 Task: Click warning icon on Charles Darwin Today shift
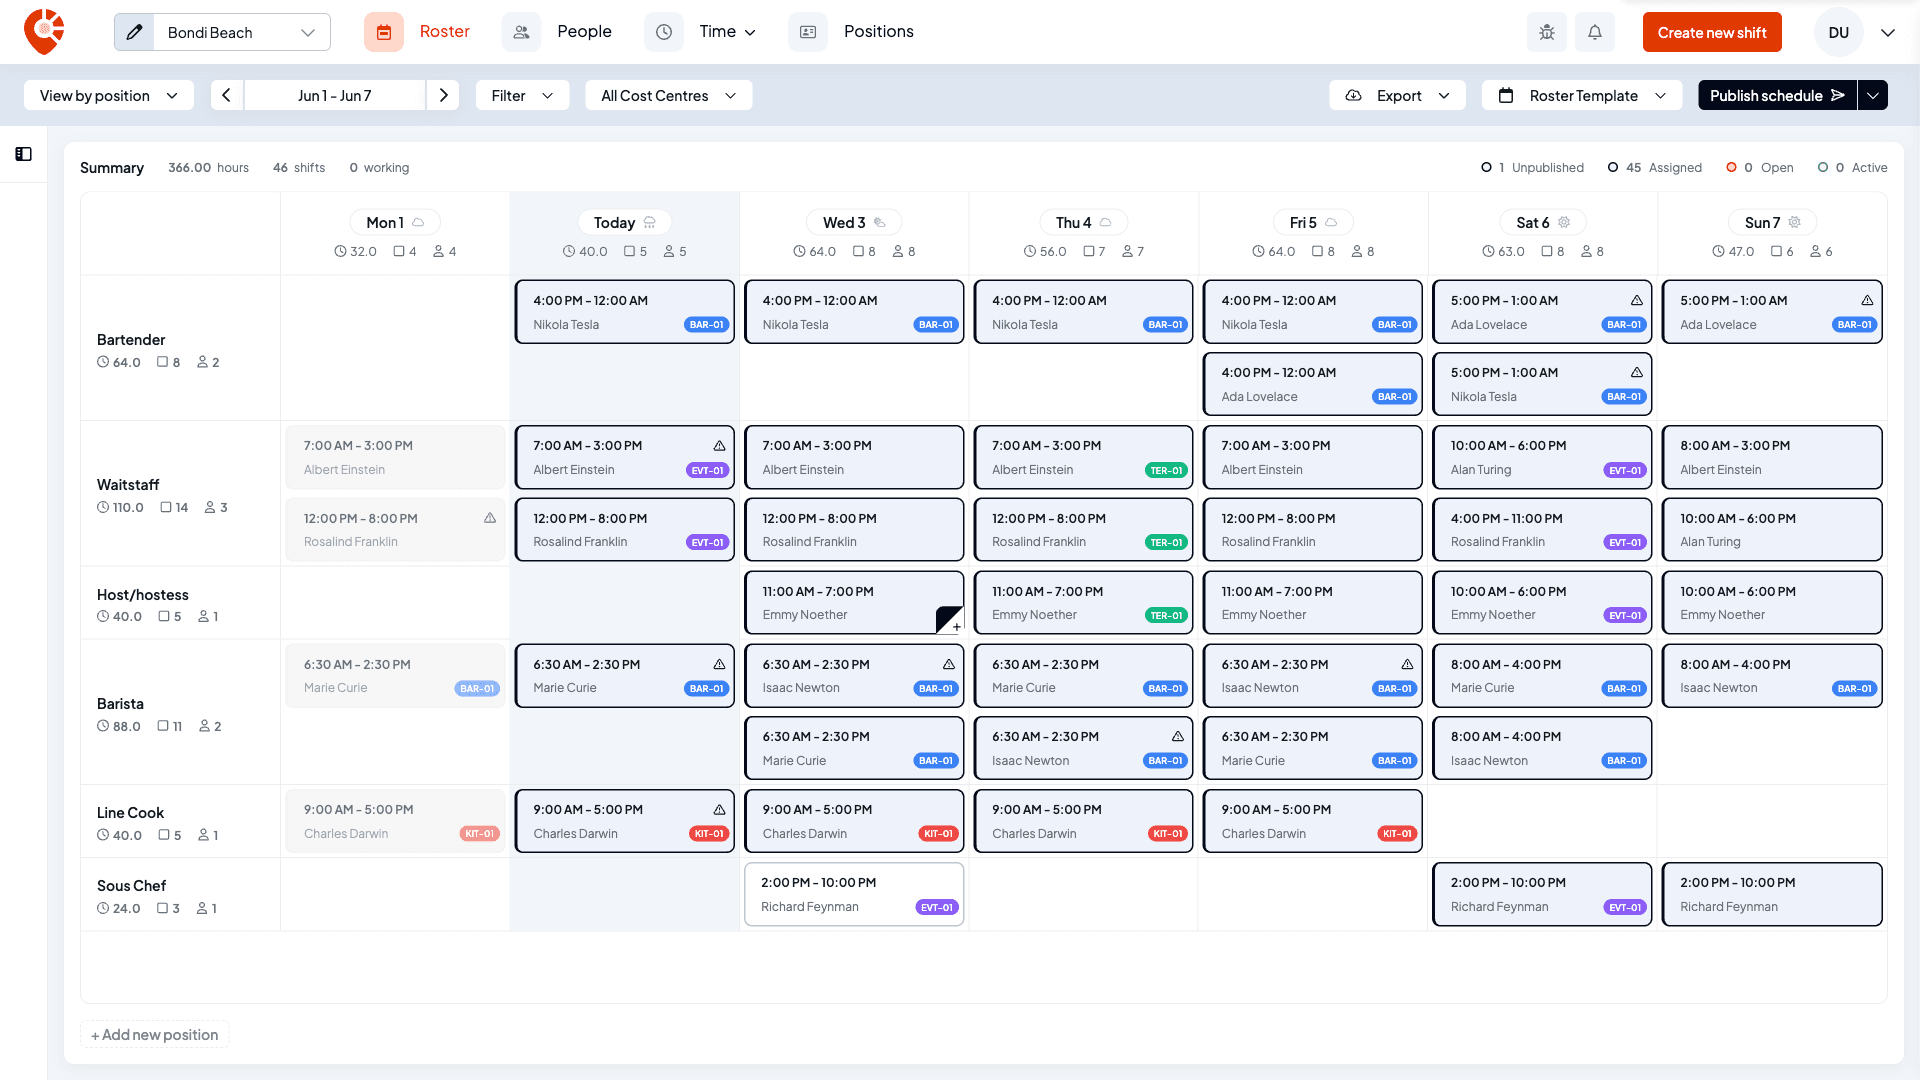pyautogui.click(x=720, y=810)
